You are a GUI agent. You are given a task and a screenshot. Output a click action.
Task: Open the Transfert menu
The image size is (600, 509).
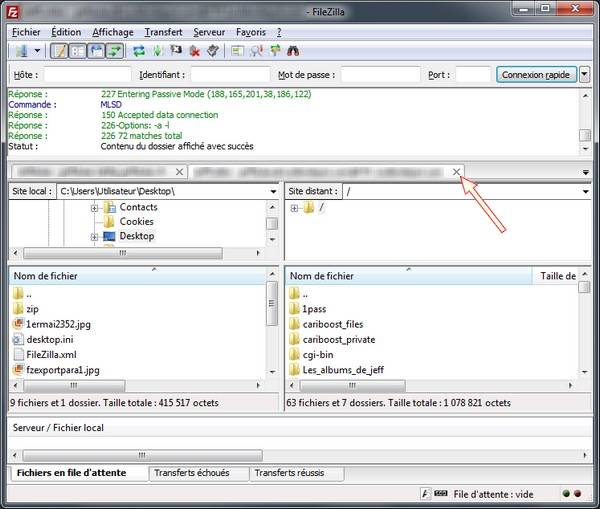tap(163, 32)
